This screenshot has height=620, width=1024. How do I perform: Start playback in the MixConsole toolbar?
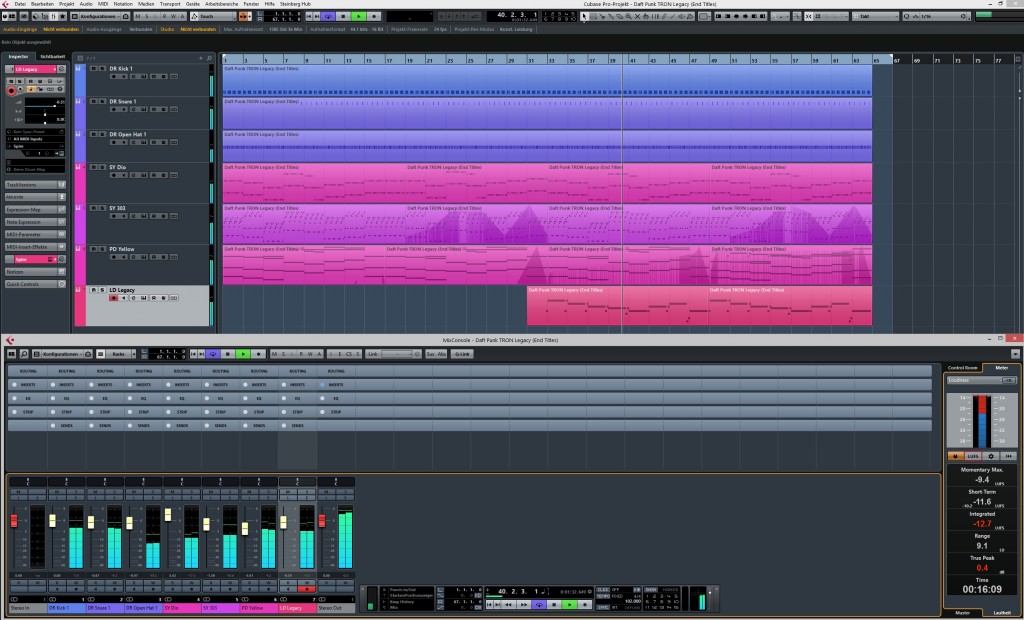242,353
